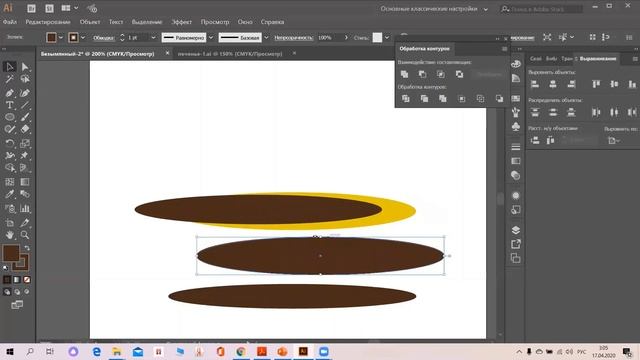Choose the Ellipse shape tool
640x360 pixels.
[x=10, y=117]
